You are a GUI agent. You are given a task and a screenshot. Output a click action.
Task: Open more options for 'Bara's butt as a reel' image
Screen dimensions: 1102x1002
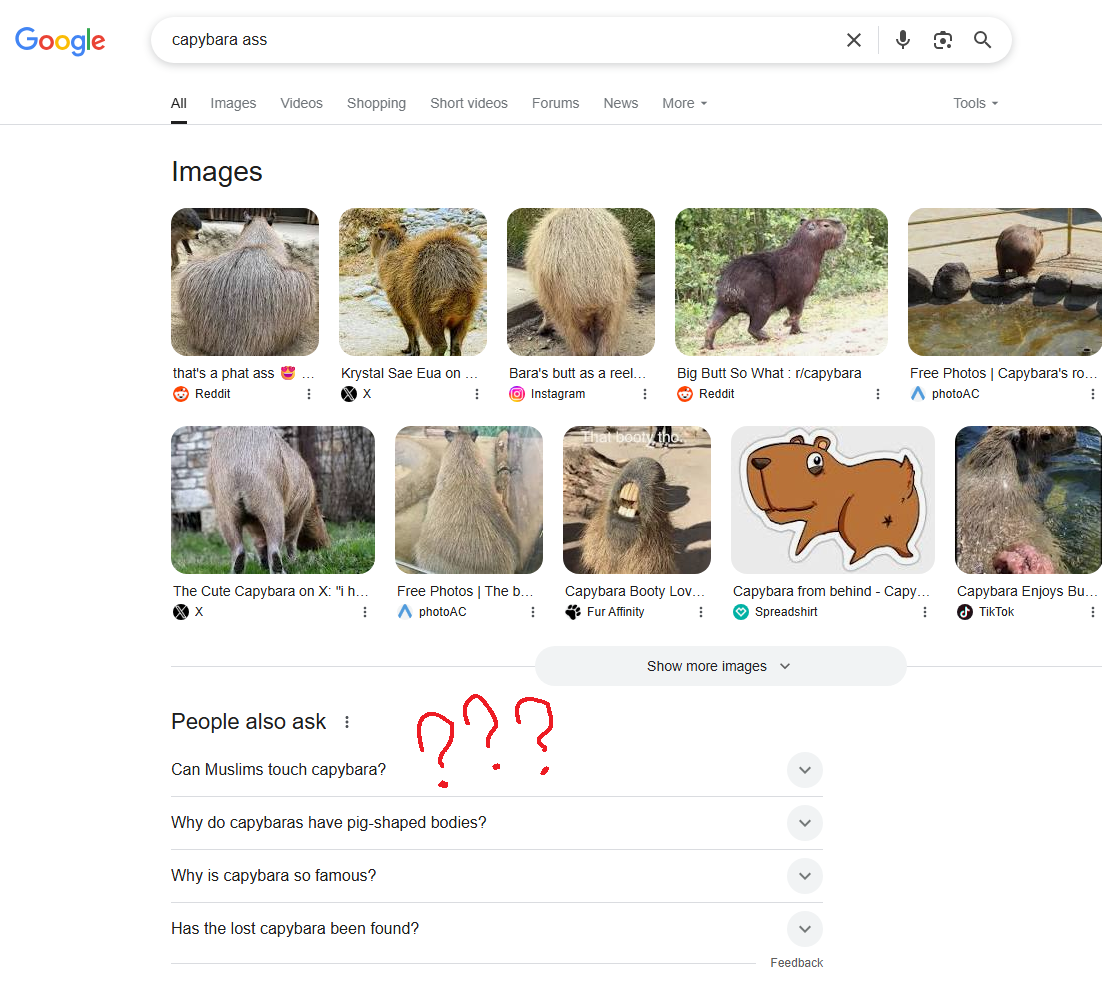tap(644, 394)
